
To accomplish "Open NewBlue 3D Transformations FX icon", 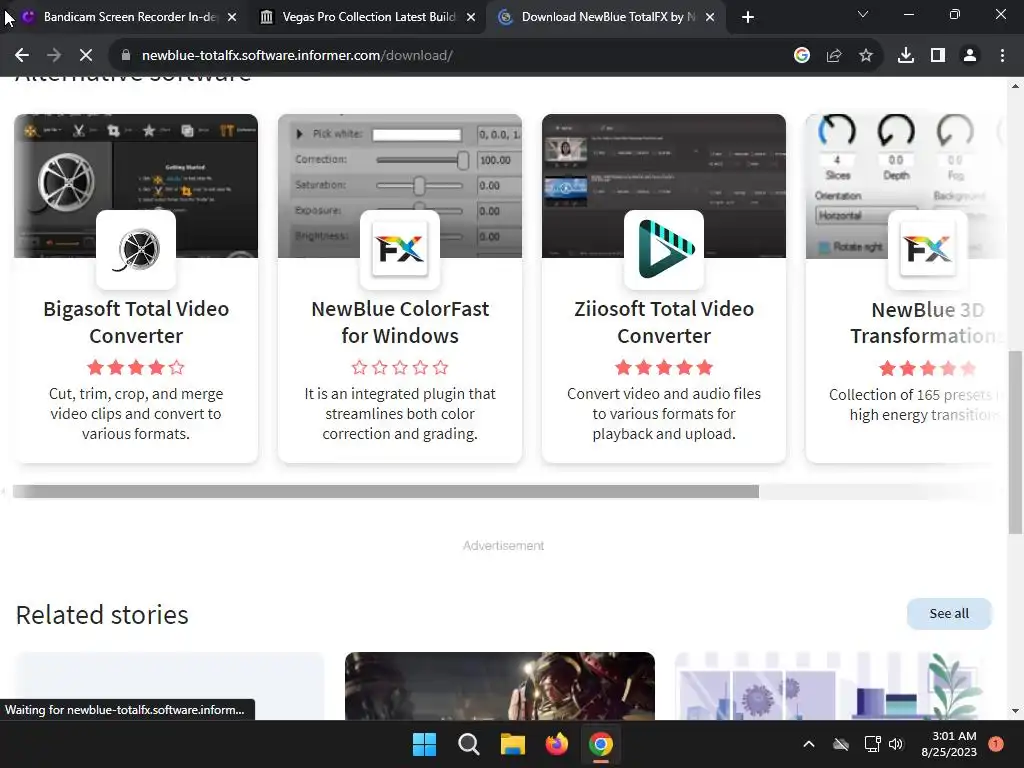I will coord(927,249).
